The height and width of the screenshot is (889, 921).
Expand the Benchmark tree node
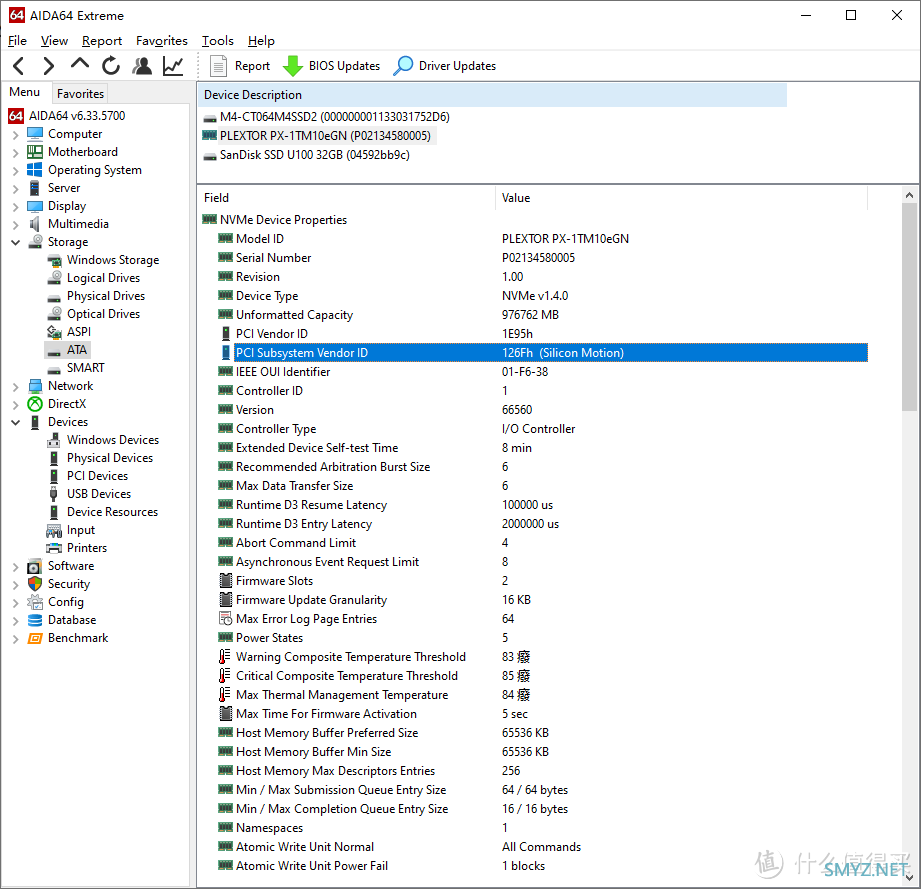pyautogui.click(x=15, y=639)
